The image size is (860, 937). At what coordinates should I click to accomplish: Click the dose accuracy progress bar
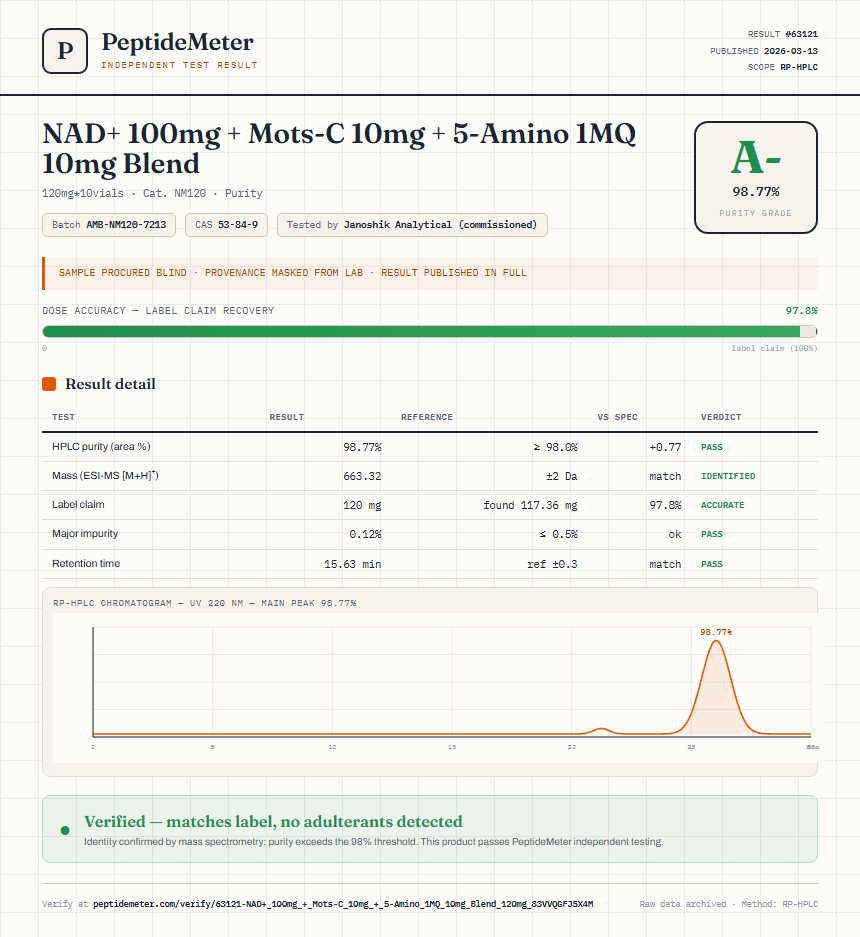pyautogui.click(x=430, y=332)
